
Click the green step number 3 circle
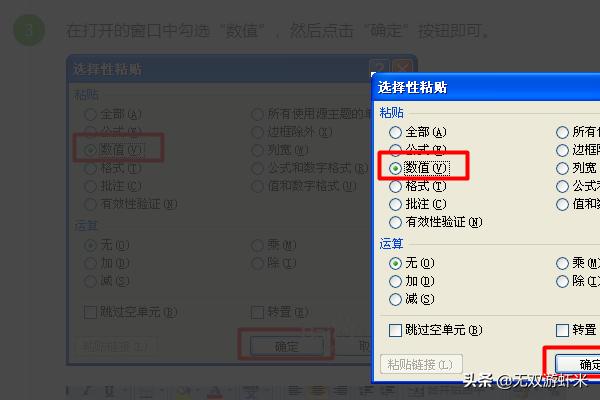29,30
